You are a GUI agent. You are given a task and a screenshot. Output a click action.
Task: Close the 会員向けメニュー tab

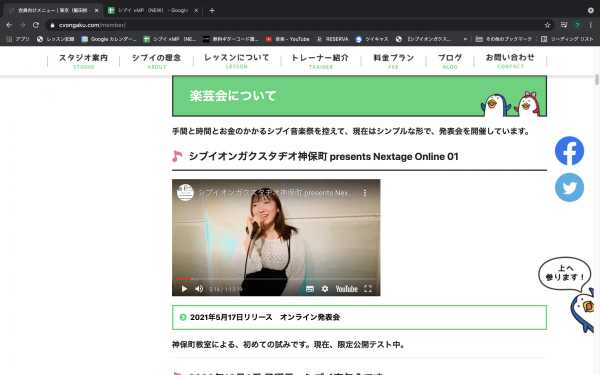point(96,10)
